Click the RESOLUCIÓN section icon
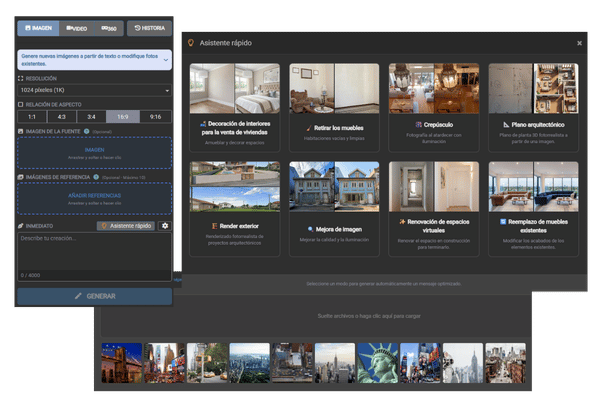 (21, 78)
